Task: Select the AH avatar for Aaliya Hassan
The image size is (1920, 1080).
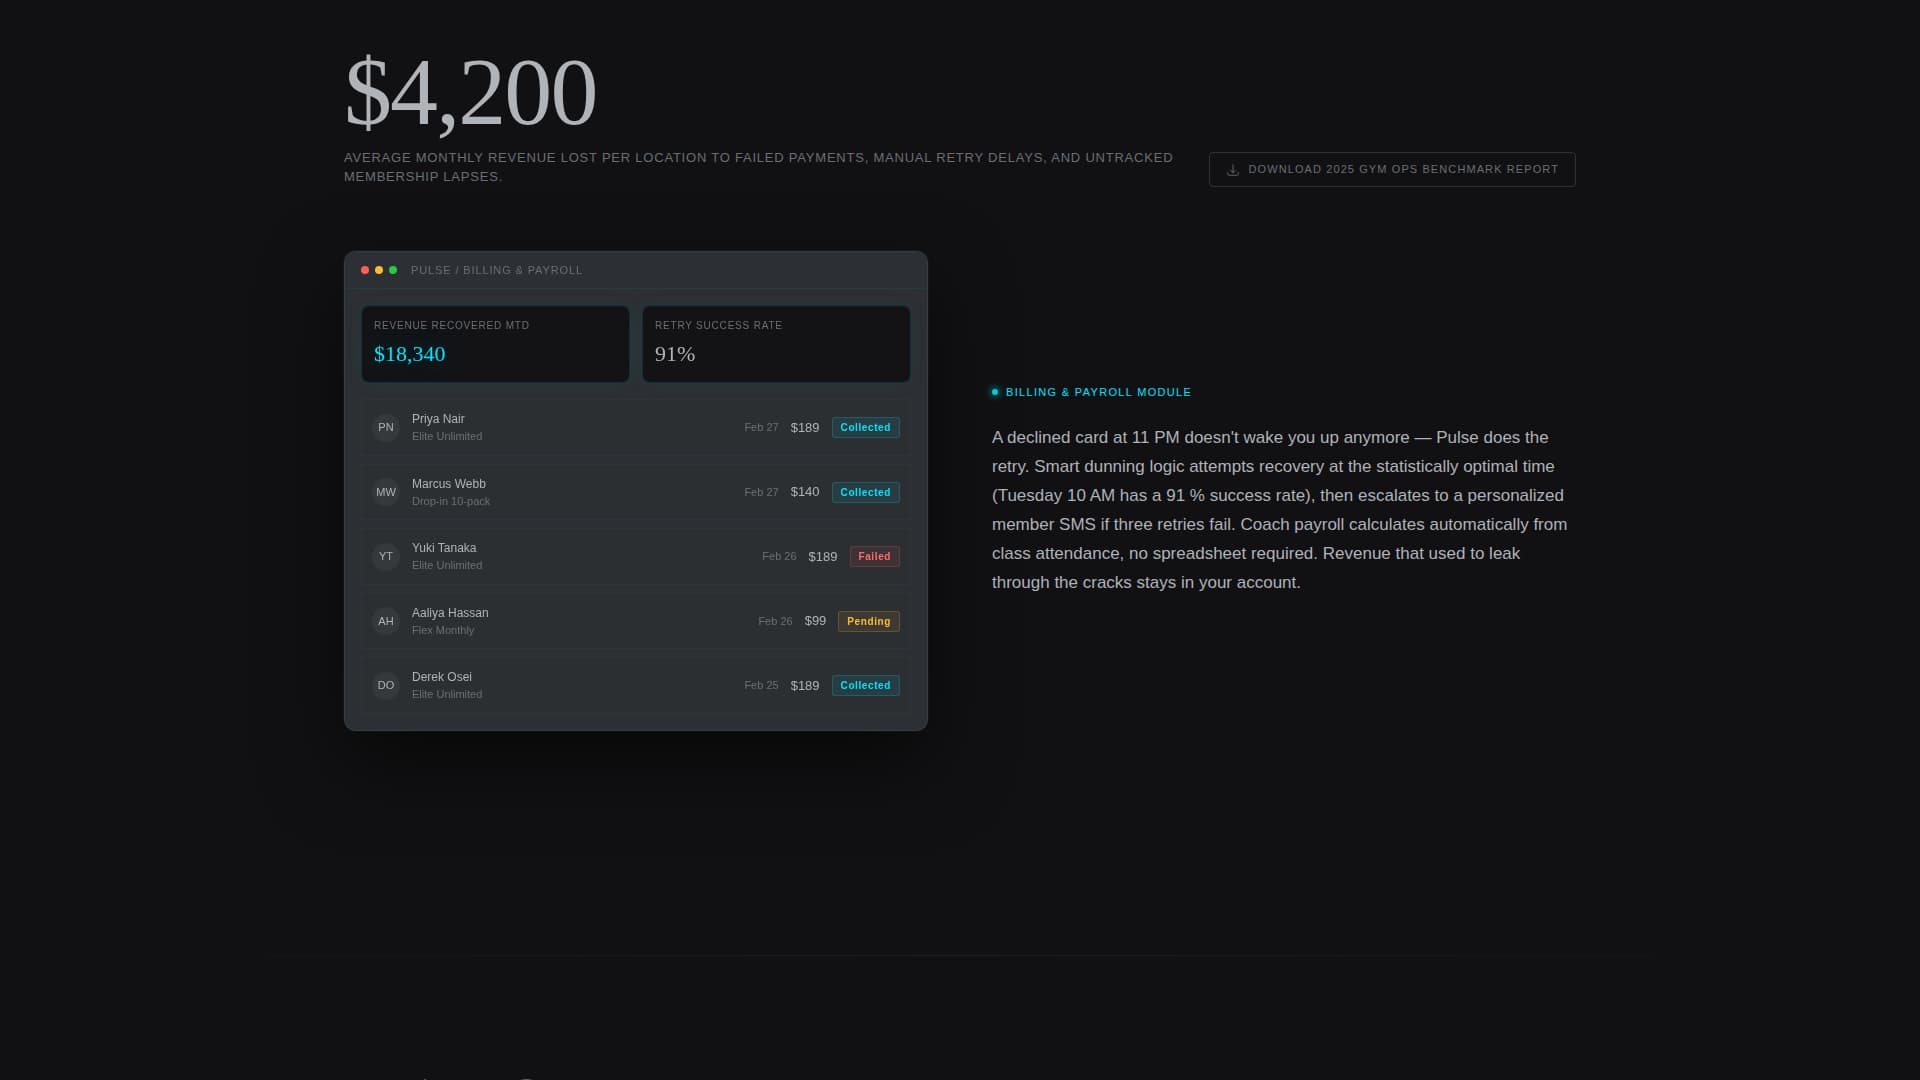Action: tap(386, 621)
